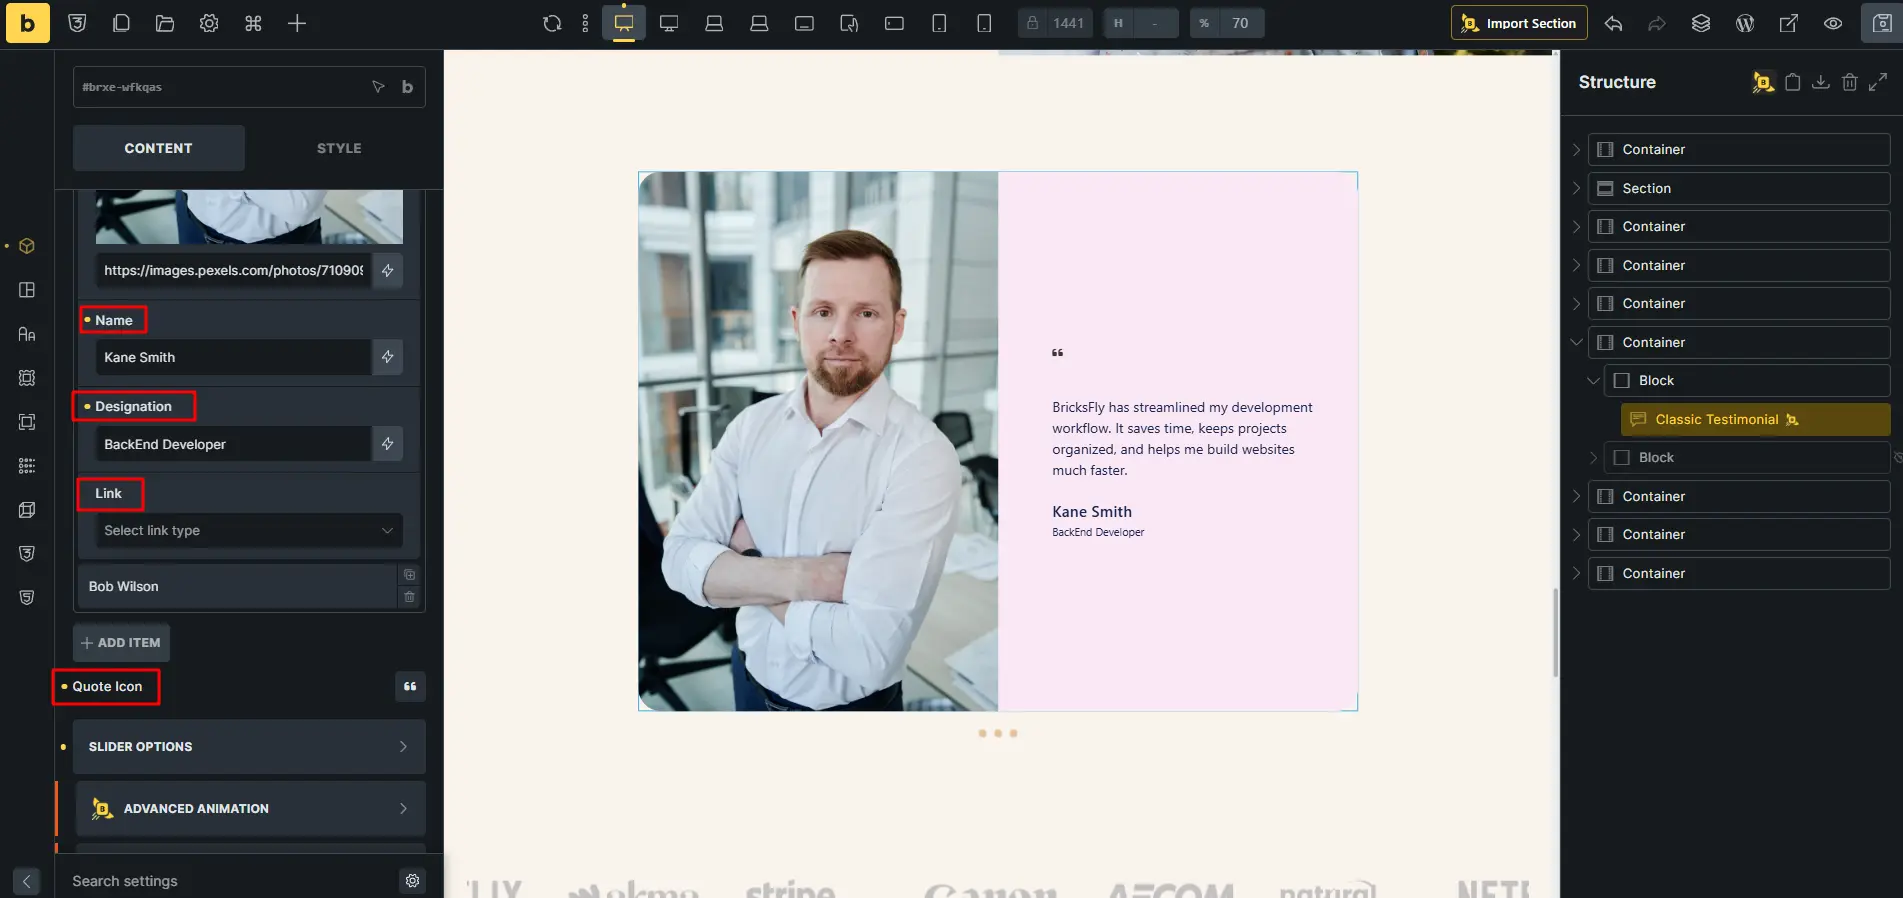
Task: Collapse the left panel arrow button
Action: click(x=27, y=881)
